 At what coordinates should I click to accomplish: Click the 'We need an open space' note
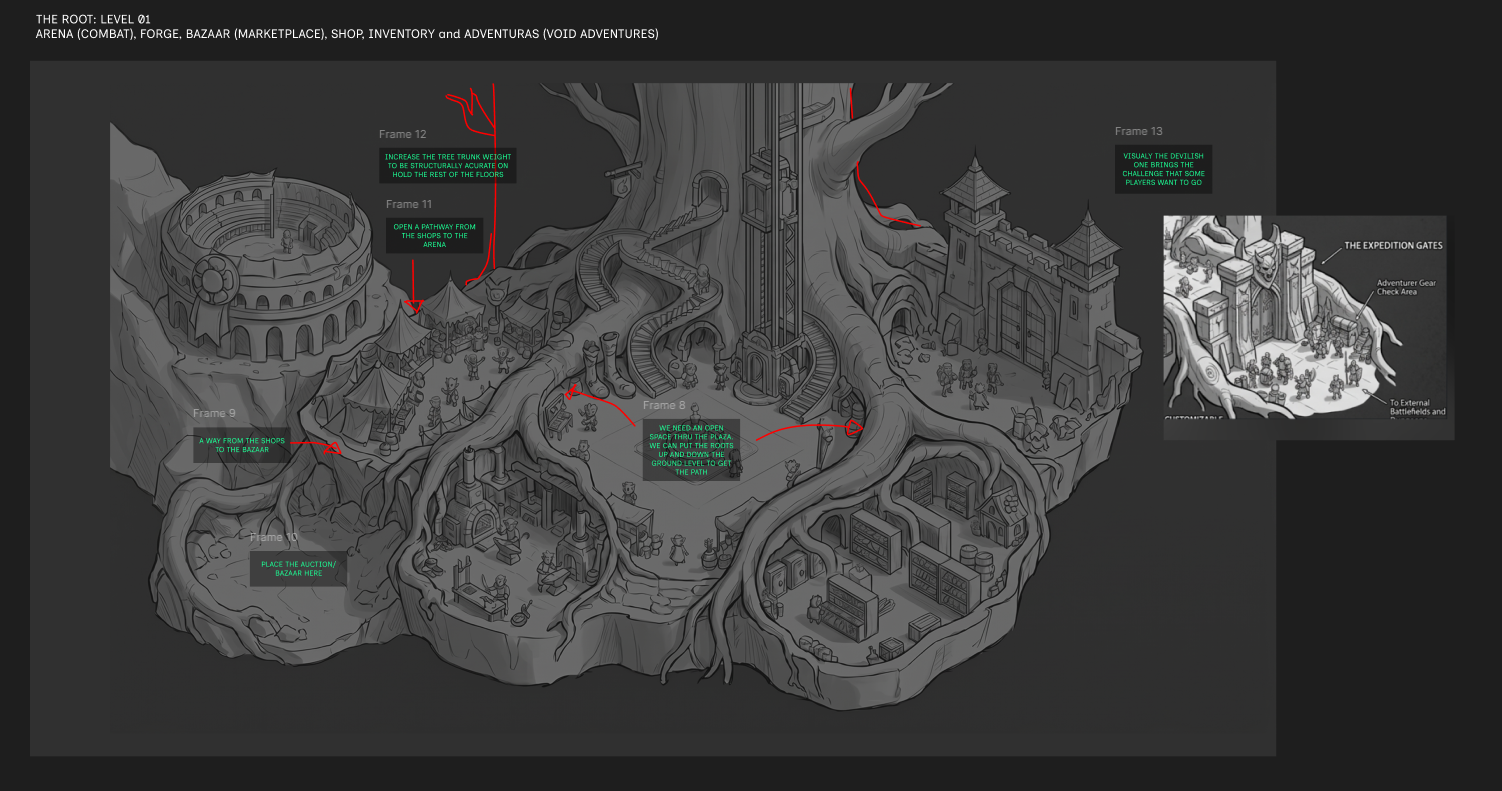click(691, 450)
